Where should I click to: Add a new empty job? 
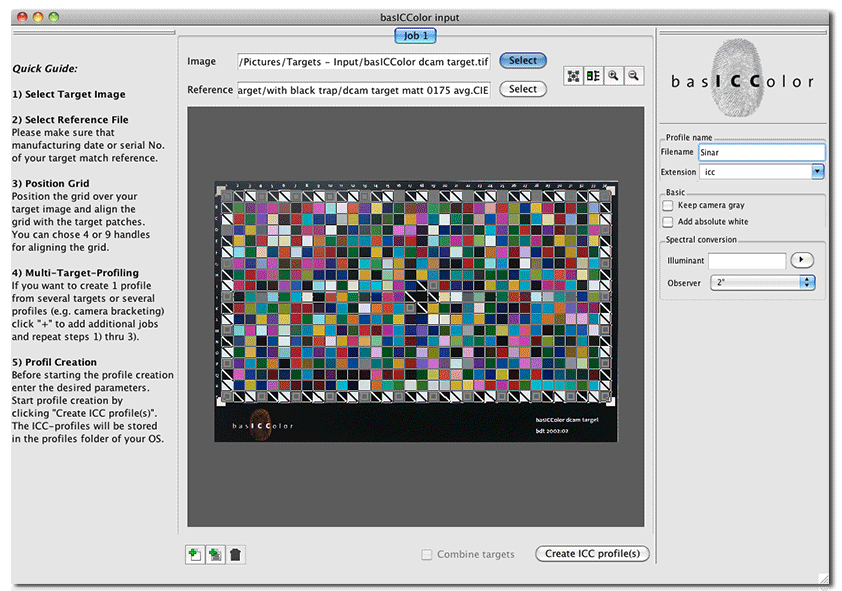(195, 554)
